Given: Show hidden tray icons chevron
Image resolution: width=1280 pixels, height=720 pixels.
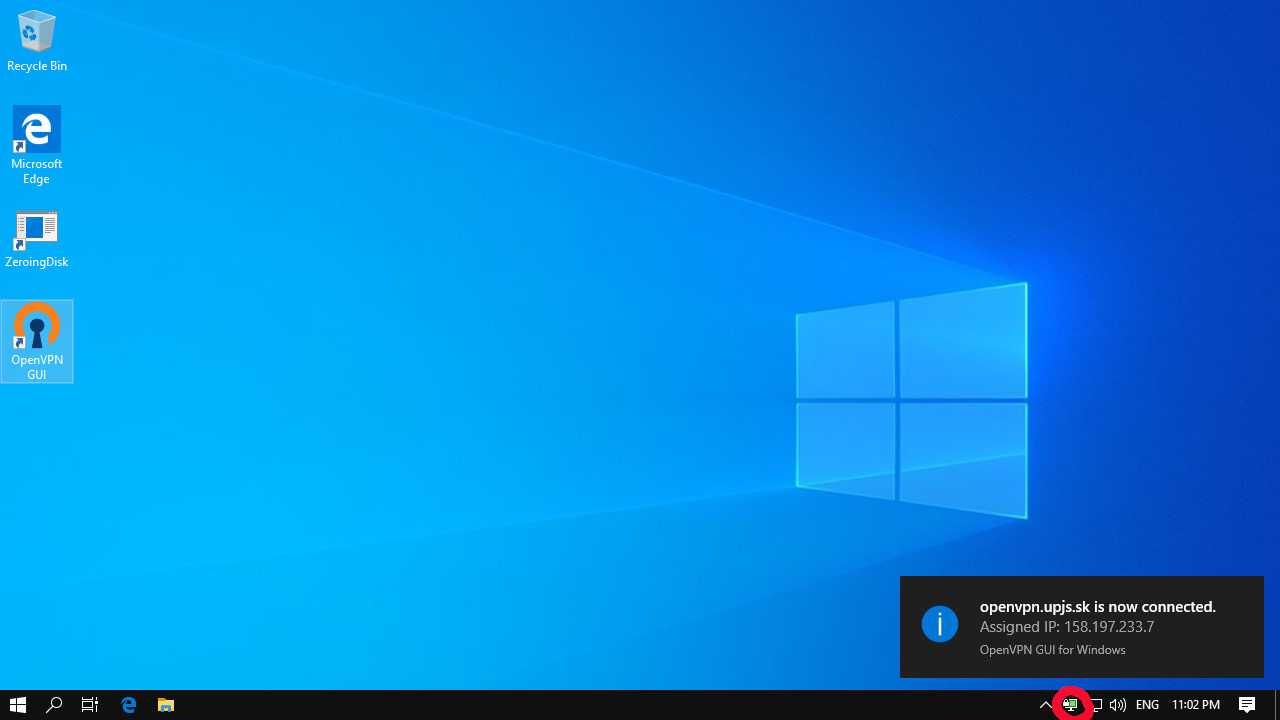Looking at the screenshot, I should (1046, 705).
